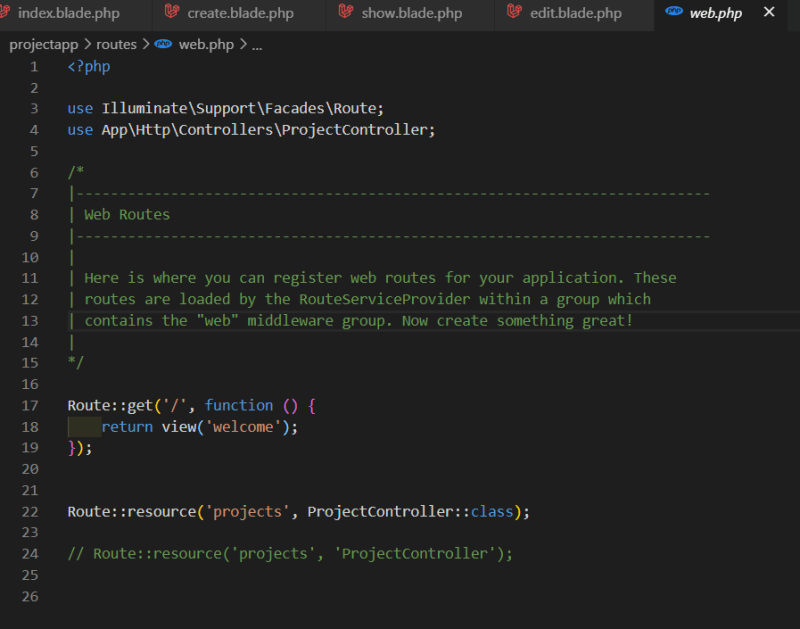Click 'Route::resource' on line 22
Image resolution: width=800 pixels, height=629 pixels.
[132, 512]
